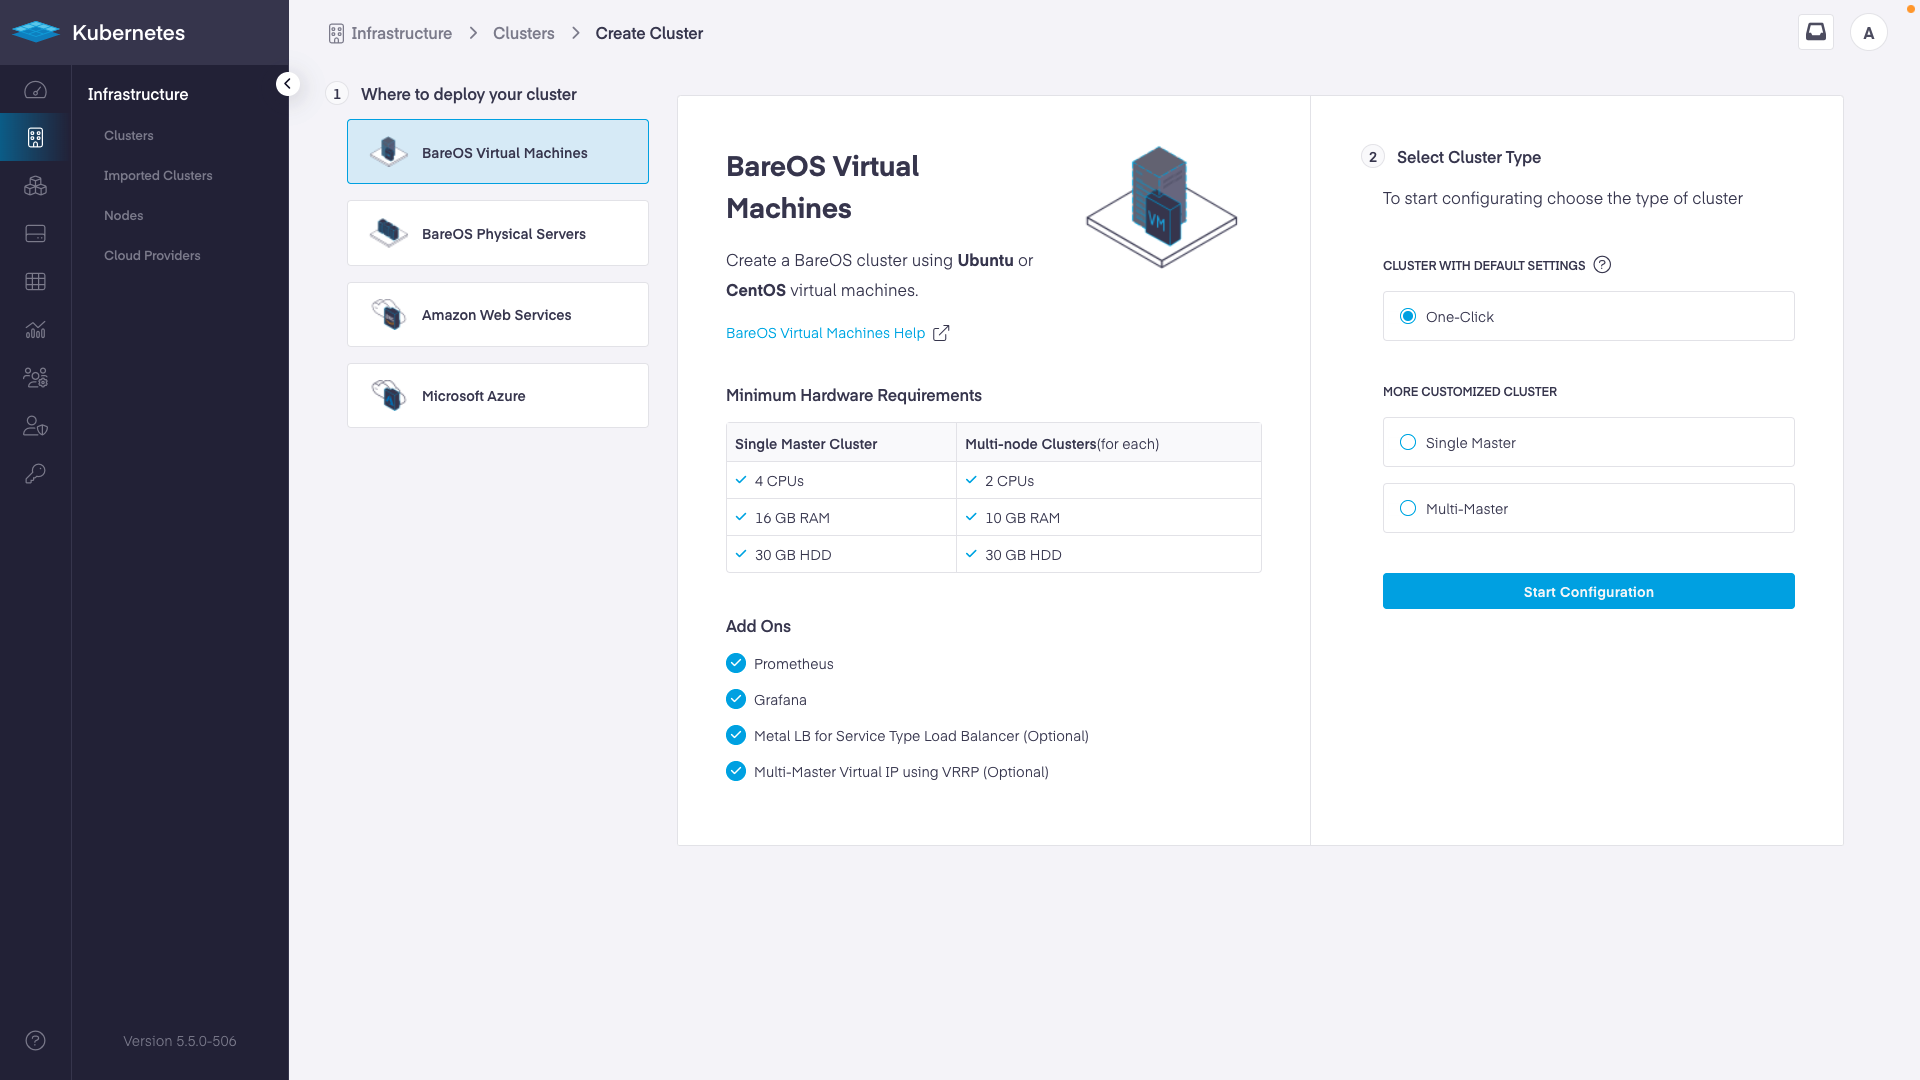Select the One-Click radio option
Screen dimensions: 1920x1080
click(x=1408, y=316)
